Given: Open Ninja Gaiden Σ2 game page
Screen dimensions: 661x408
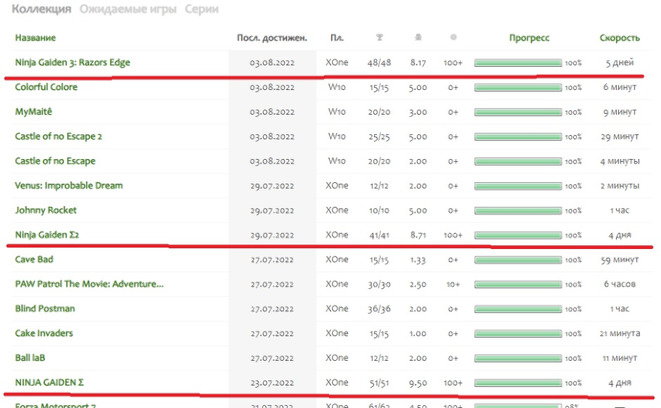Looking at the screenshot, I should point(47,235).
